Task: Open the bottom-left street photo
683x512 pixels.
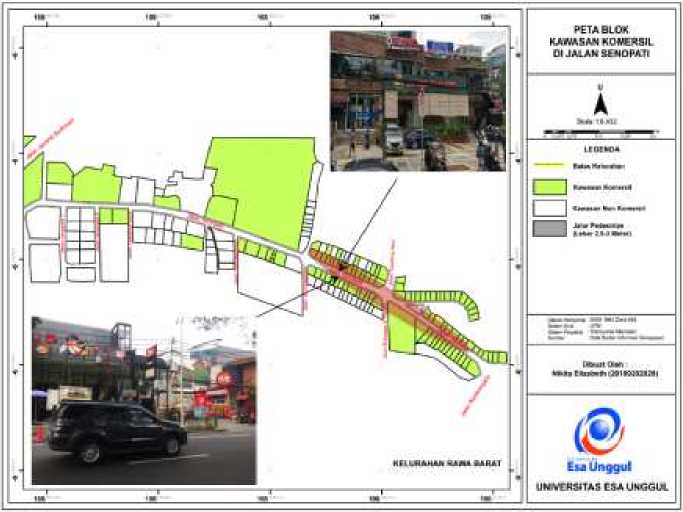Action: pos(143,400)
